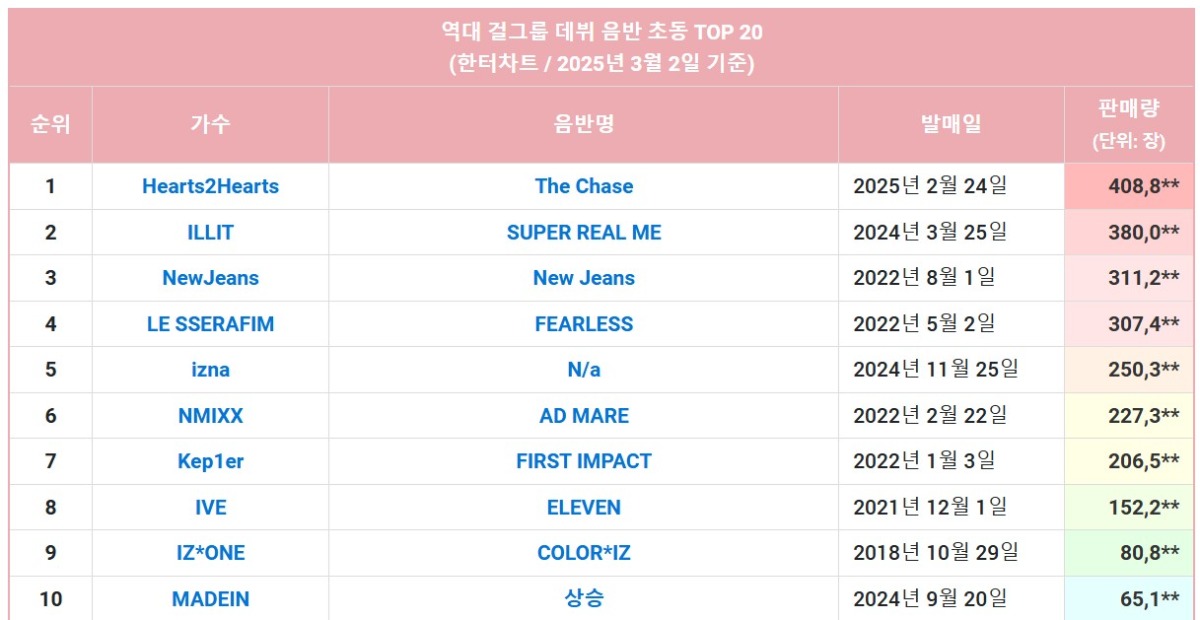Open the IZ*ONE artist link
1200x620 pixels.
210,553
